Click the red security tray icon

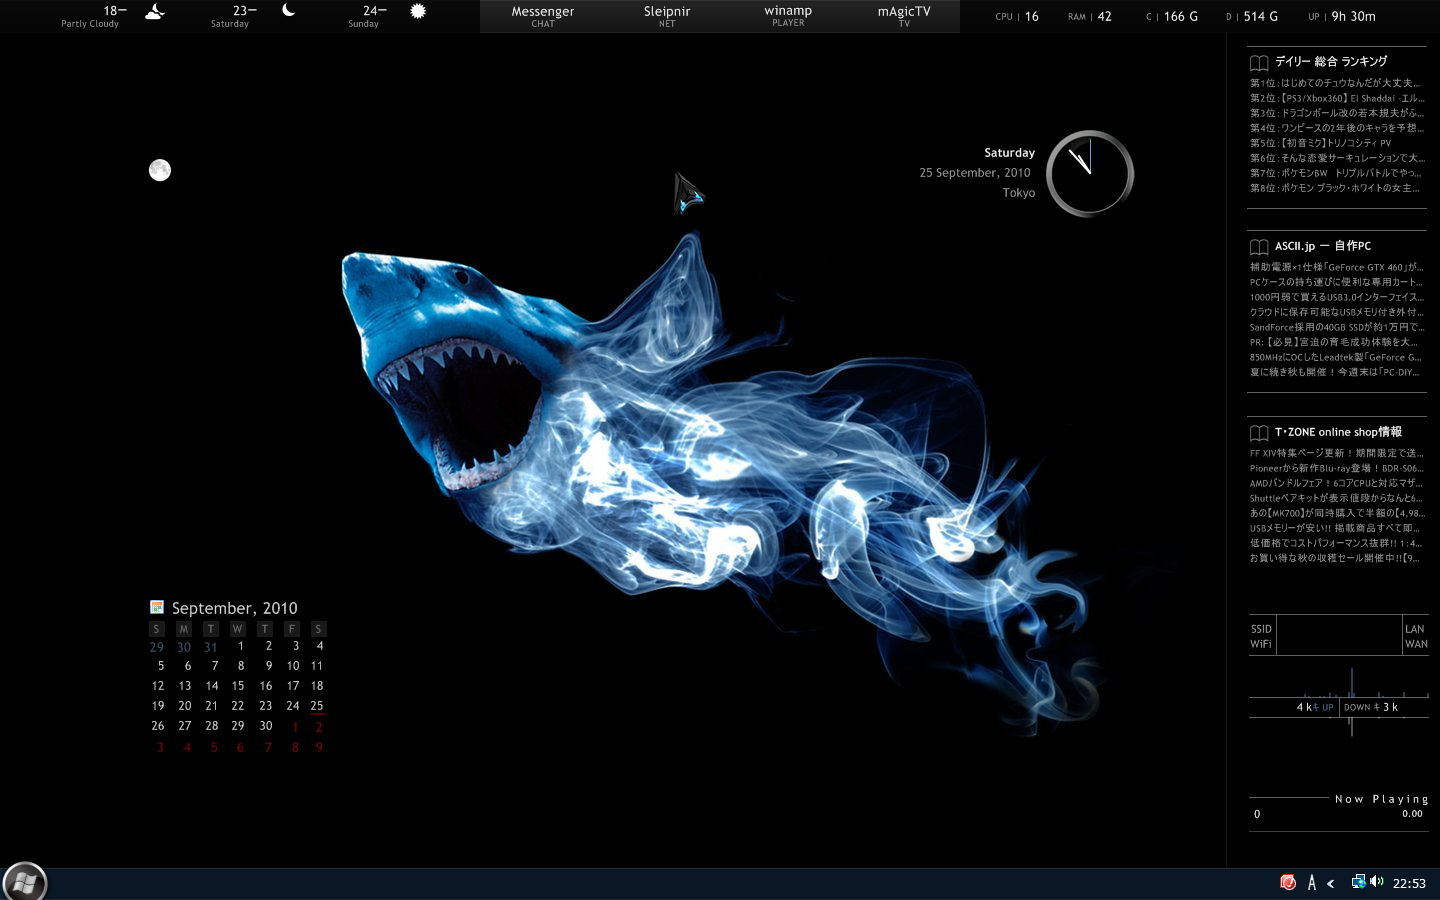[1288, 882]
